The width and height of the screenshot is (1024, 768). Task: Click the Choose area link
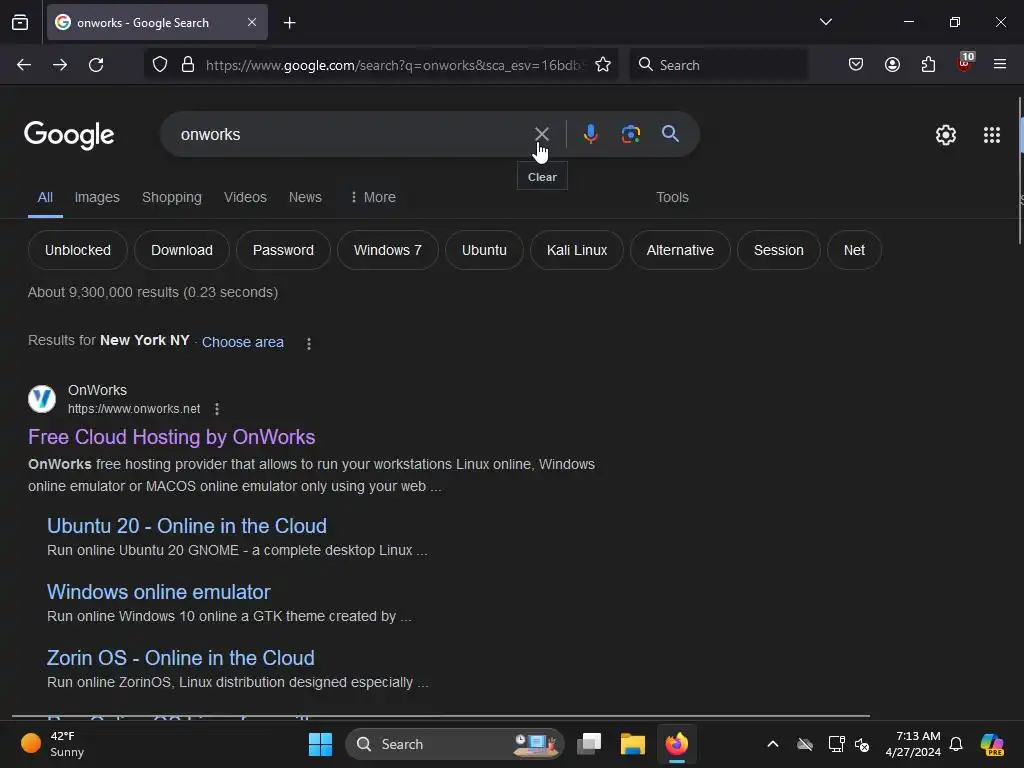pos(242,342)
